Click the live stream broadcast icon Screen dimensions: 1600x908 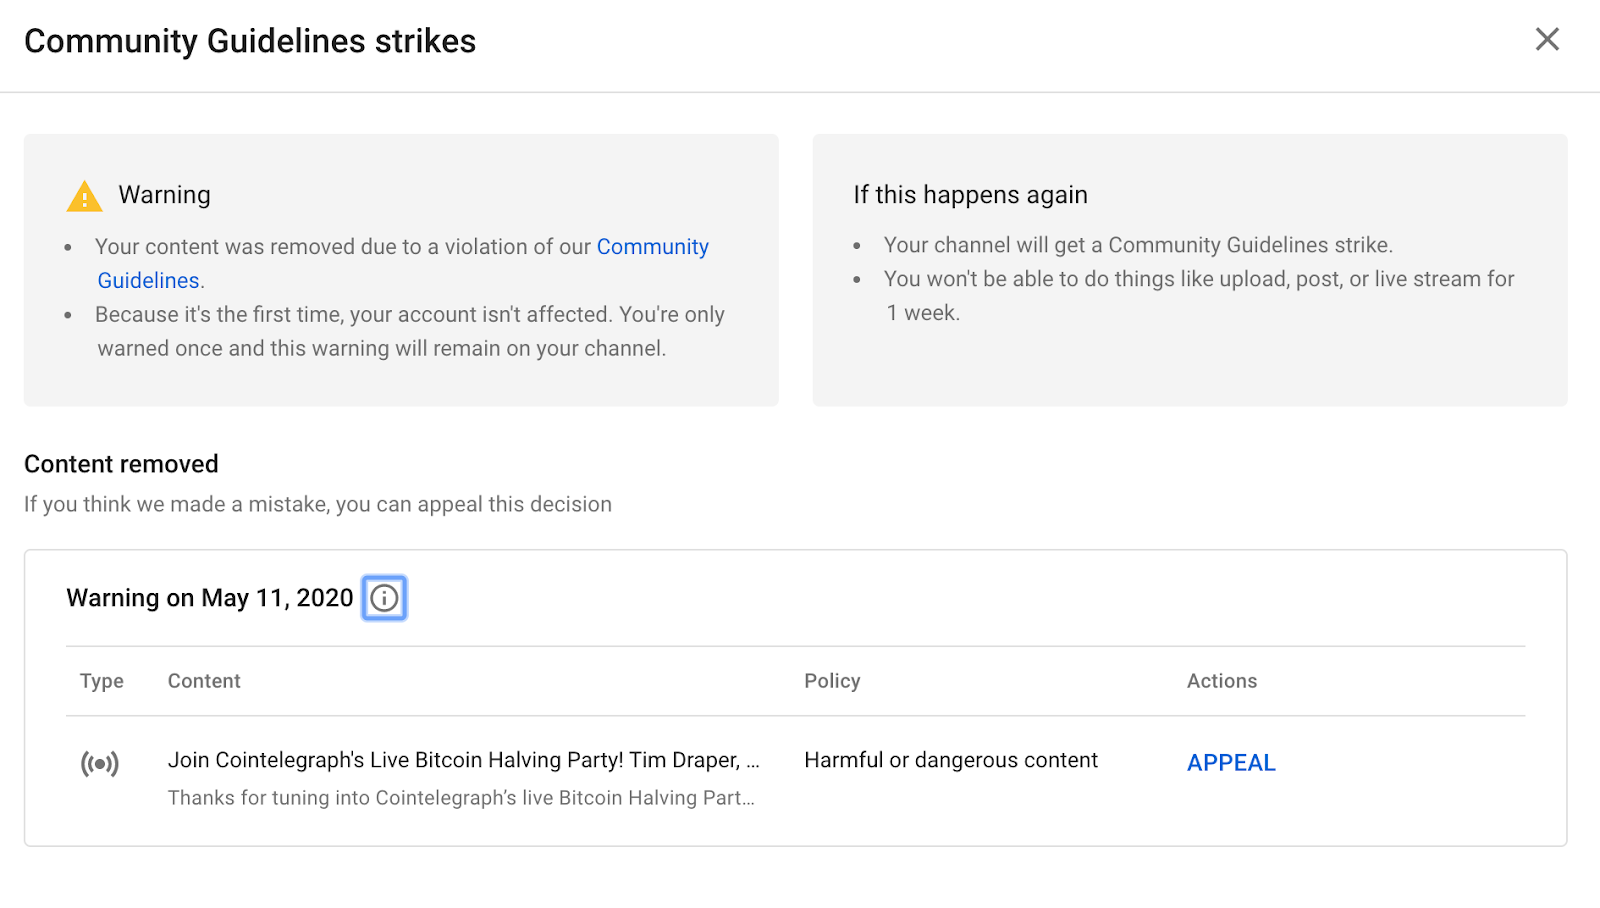100,764
